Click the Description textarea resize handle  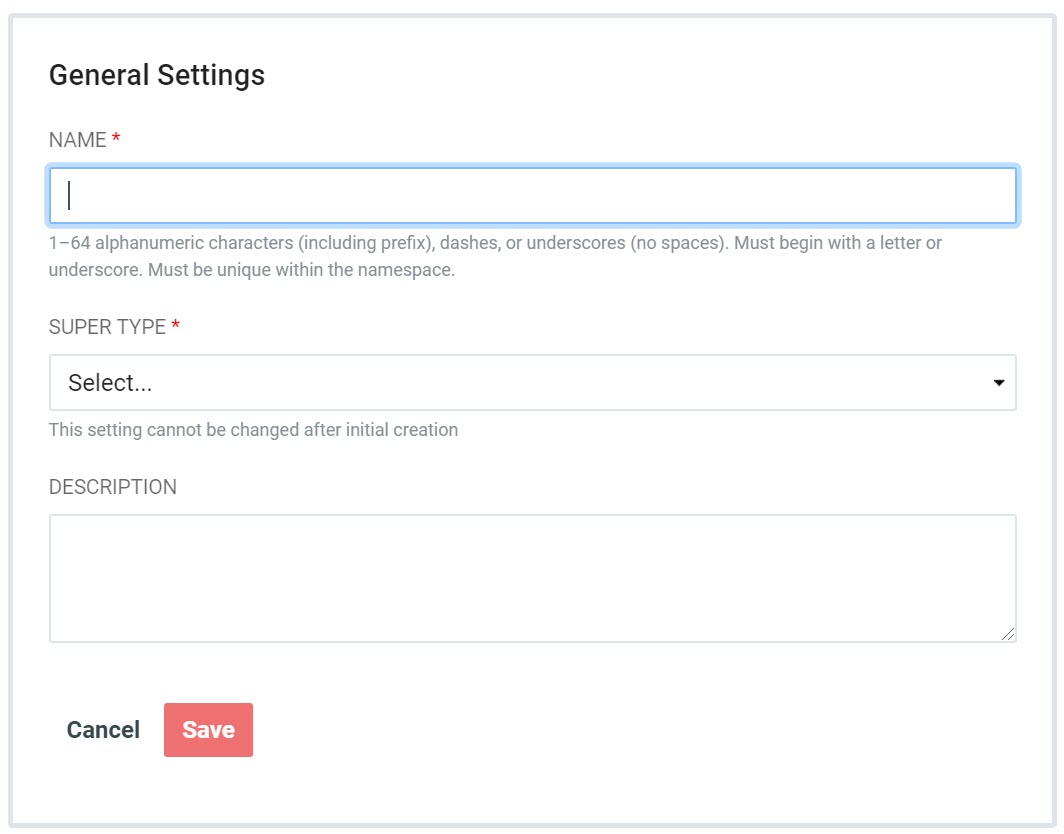[1008, 634]
